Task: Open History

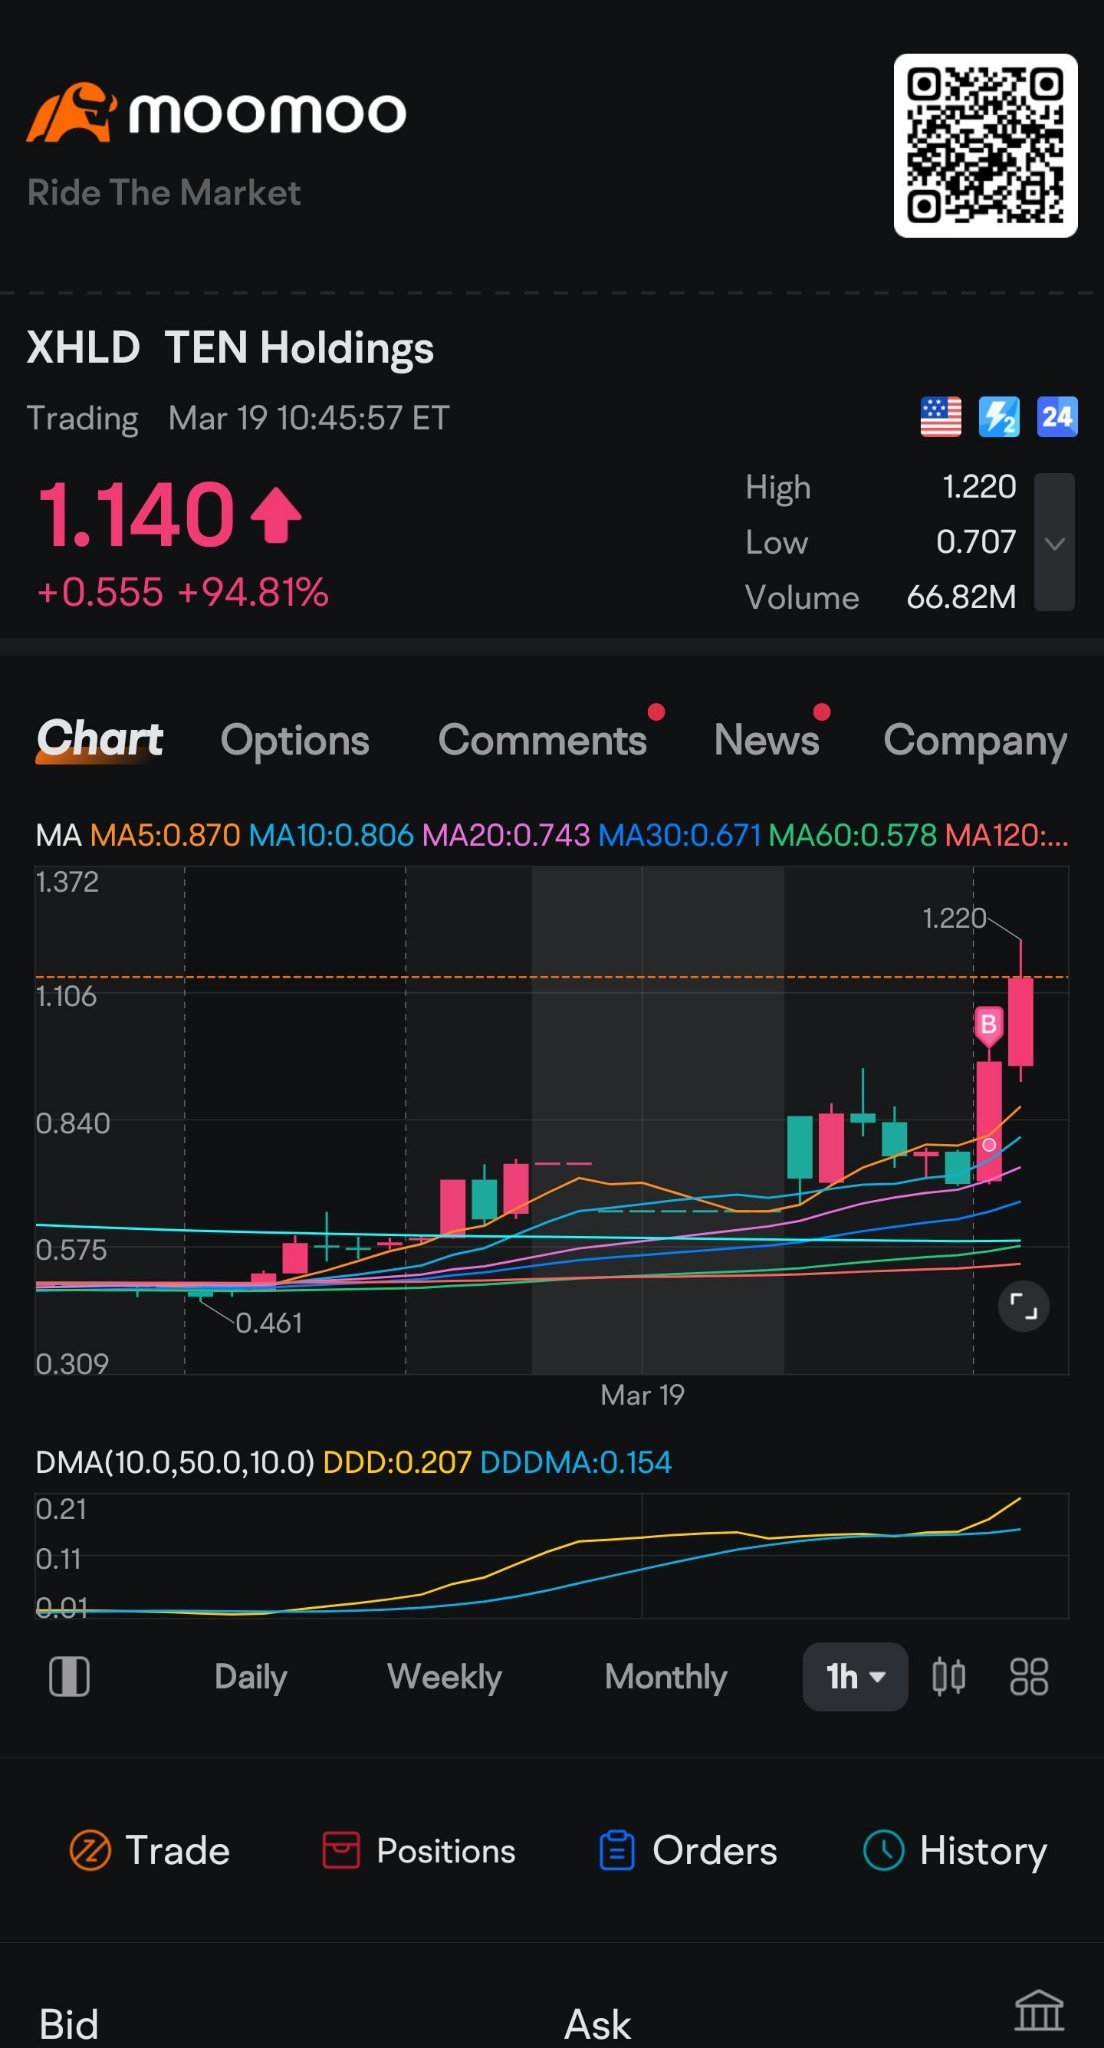Action: 955,1851
